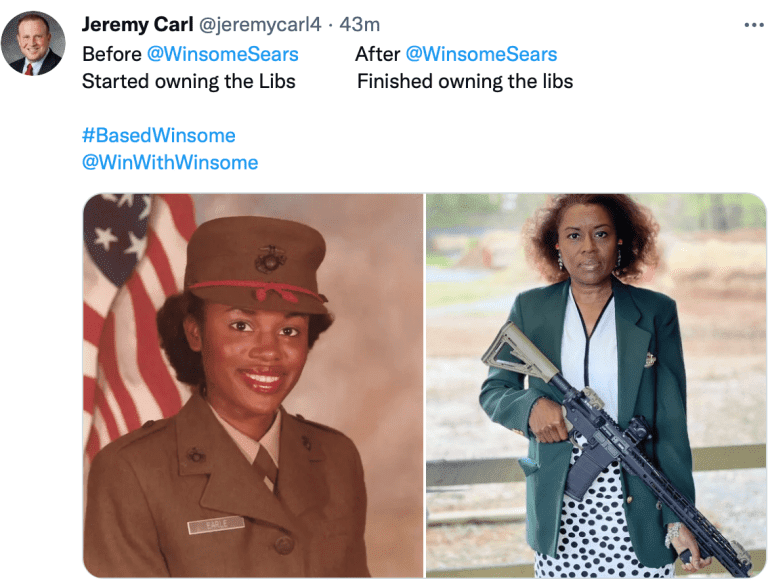Viewport: 768px width, 581px height.
Task: Click the tweet text 'Started owning the Libs'
Action: pyautogui.click(x=189, y=81)
